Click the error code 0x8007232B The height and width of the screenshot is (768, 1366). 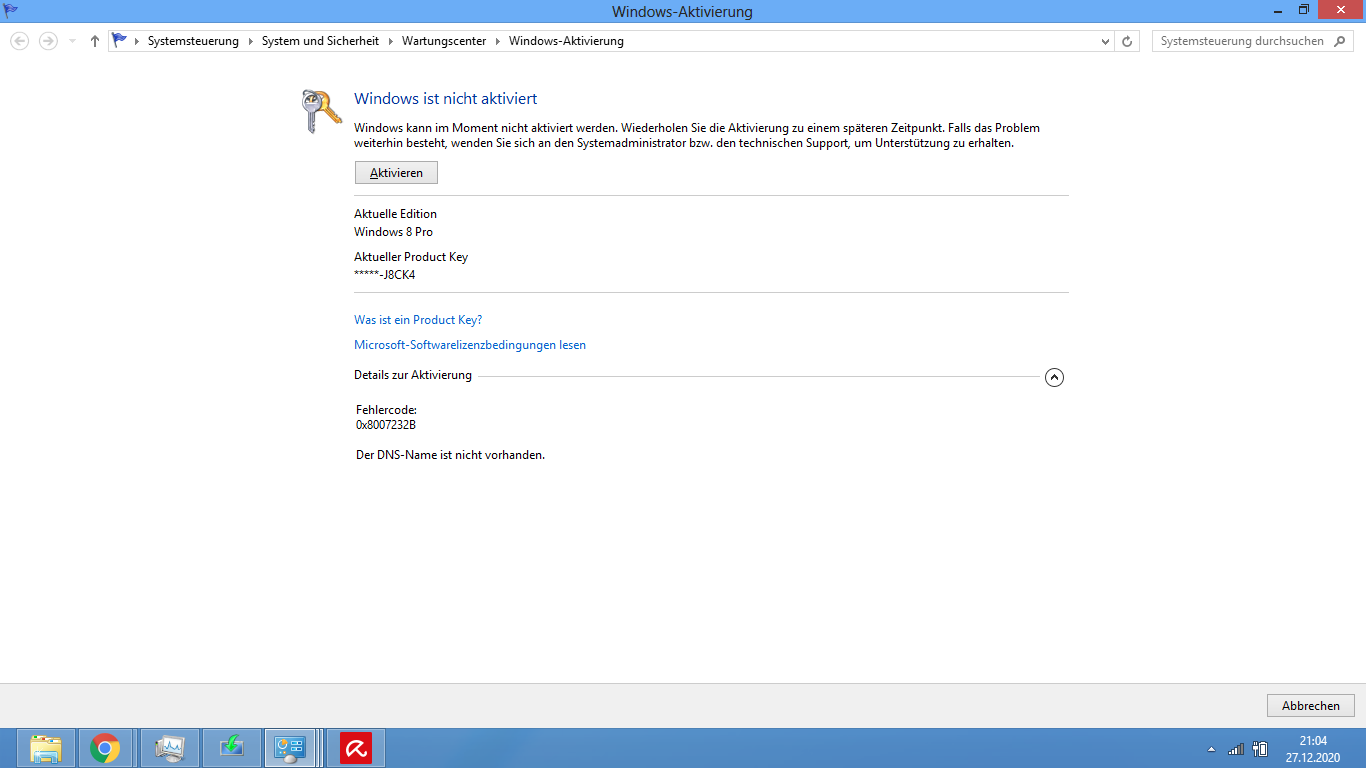pyautogui.click(x=386, y=425)
